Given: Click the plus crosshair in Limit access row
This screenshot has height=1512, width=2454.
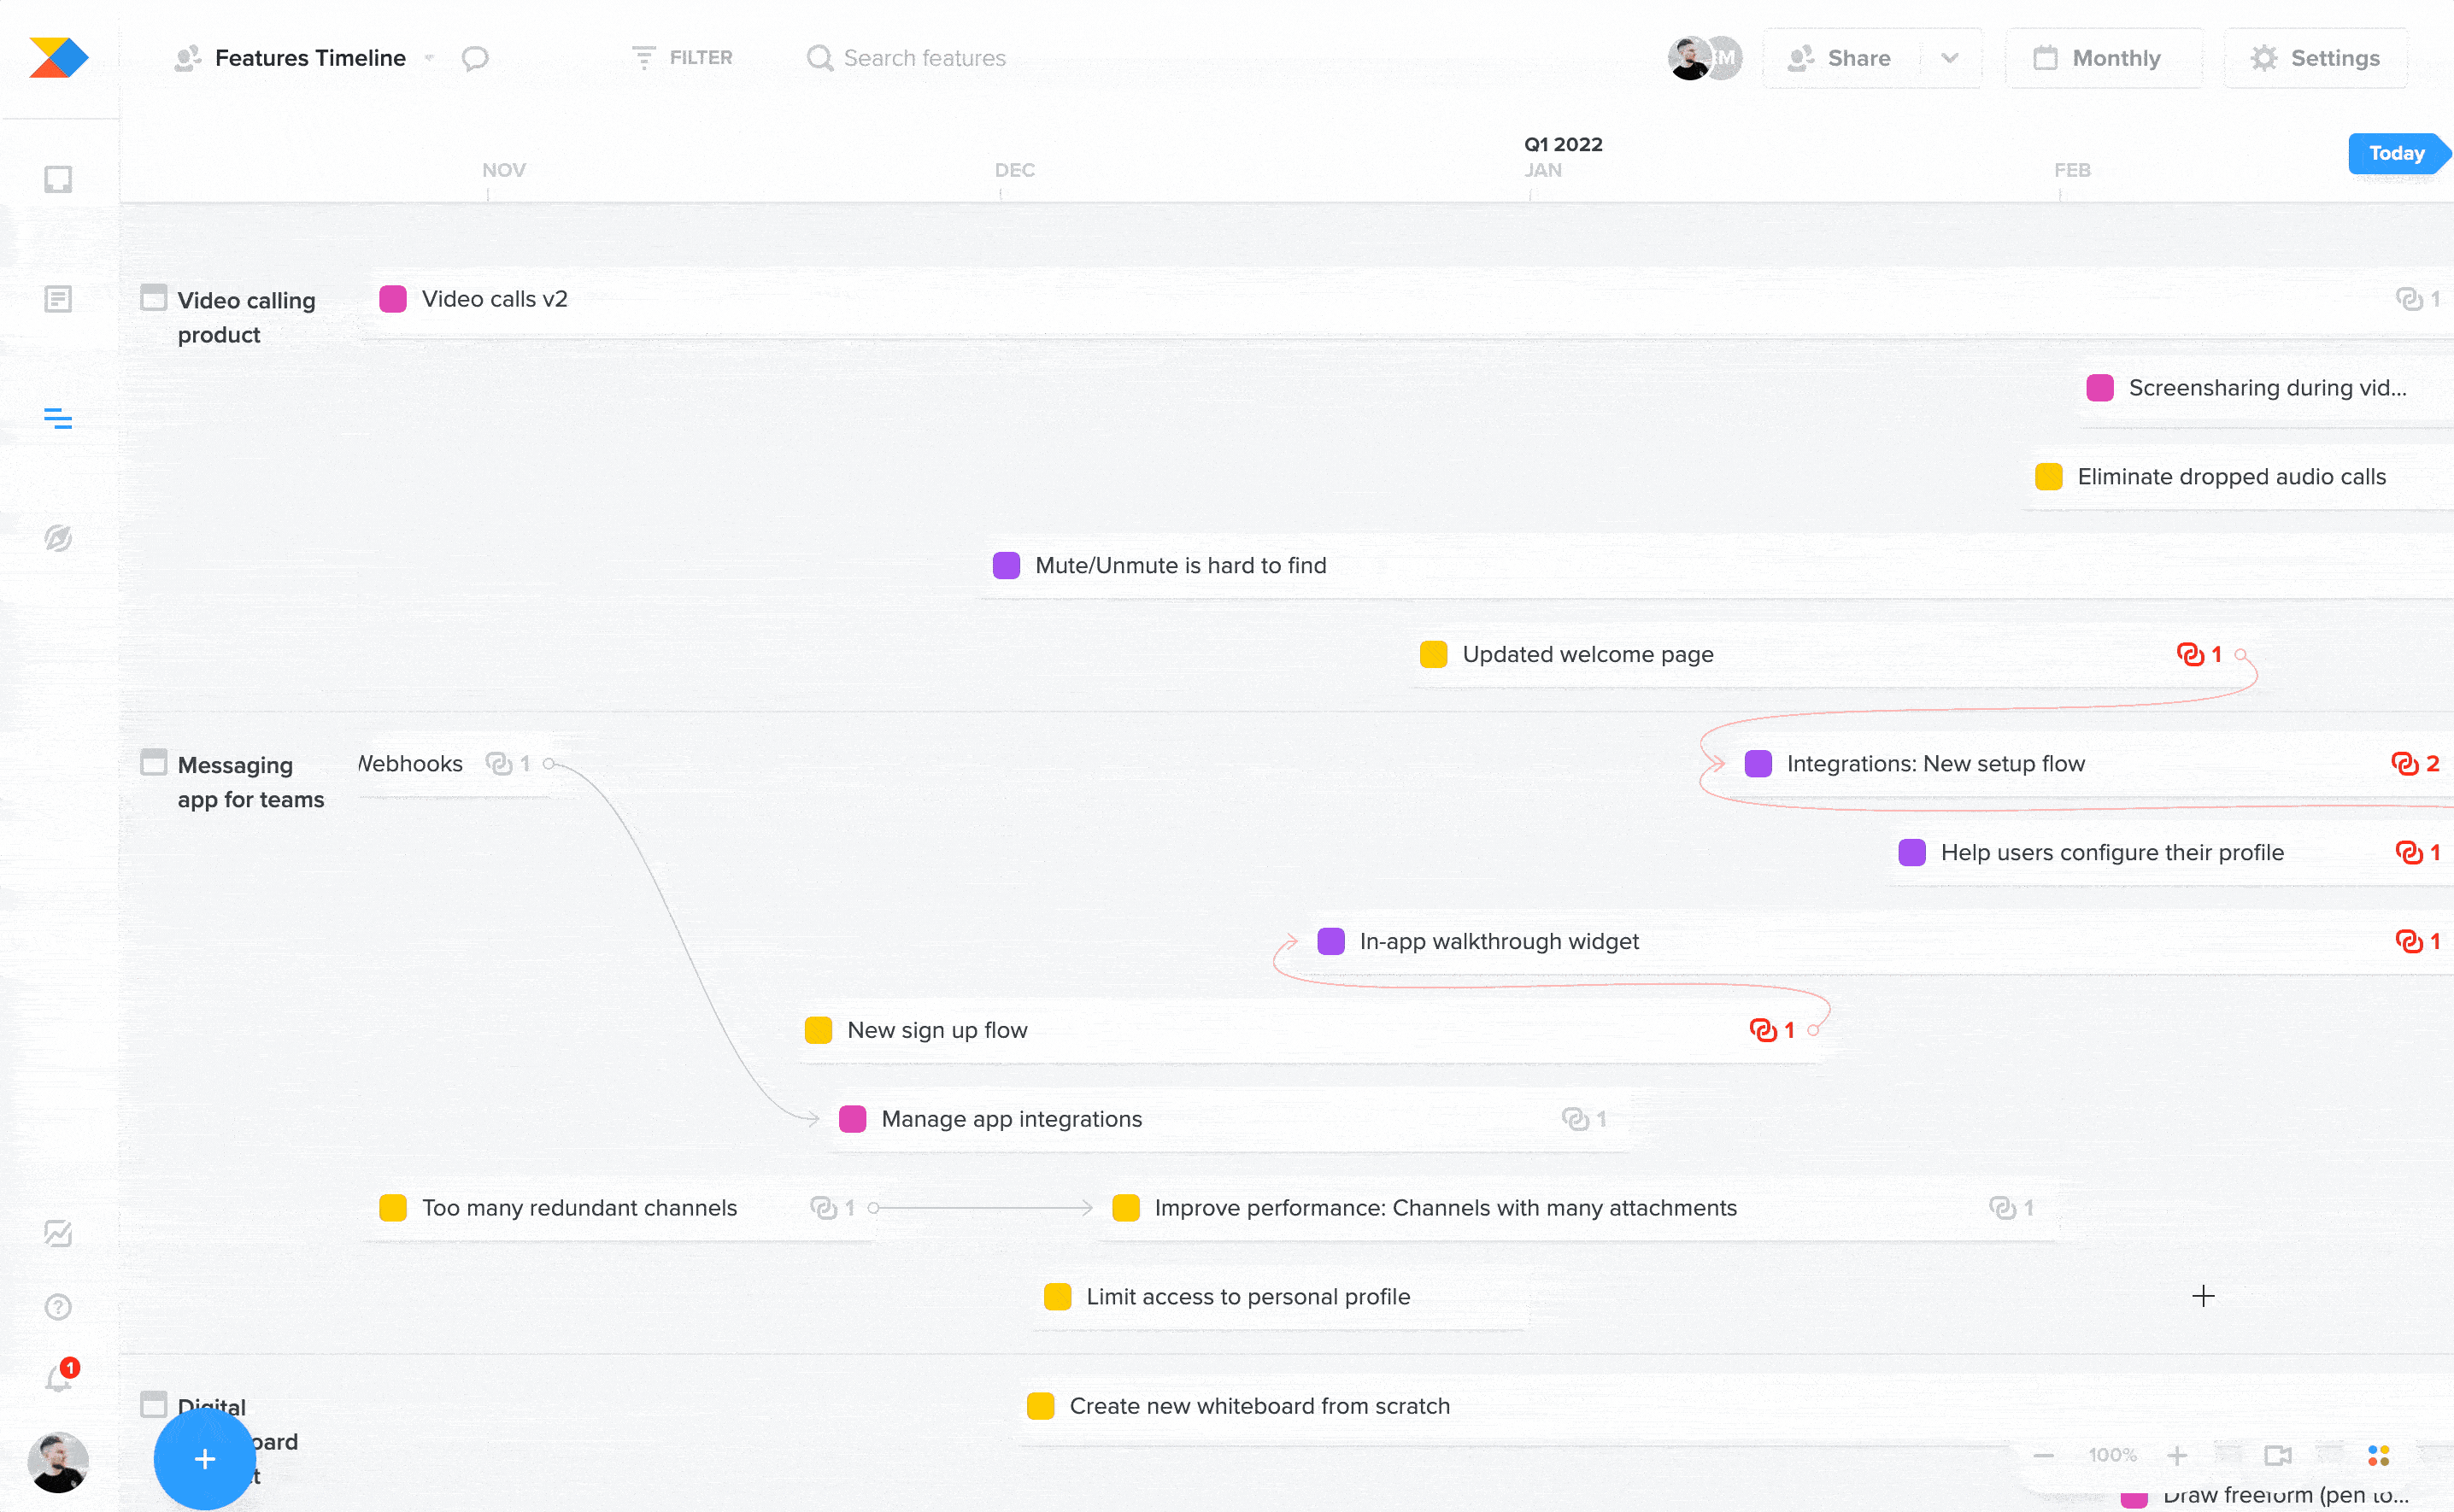Looking at the screenshot, I should coord(2203,1296).
